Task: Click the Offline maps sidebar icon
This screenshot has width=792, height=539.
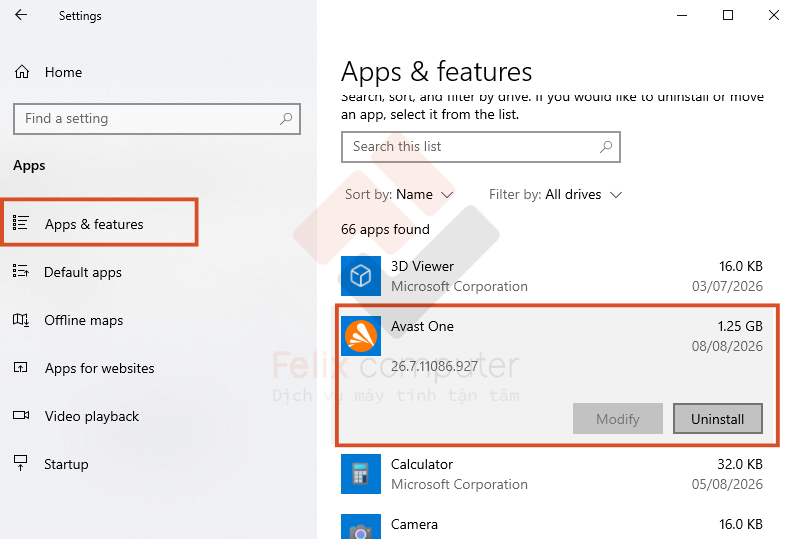Action: (20, 320)
